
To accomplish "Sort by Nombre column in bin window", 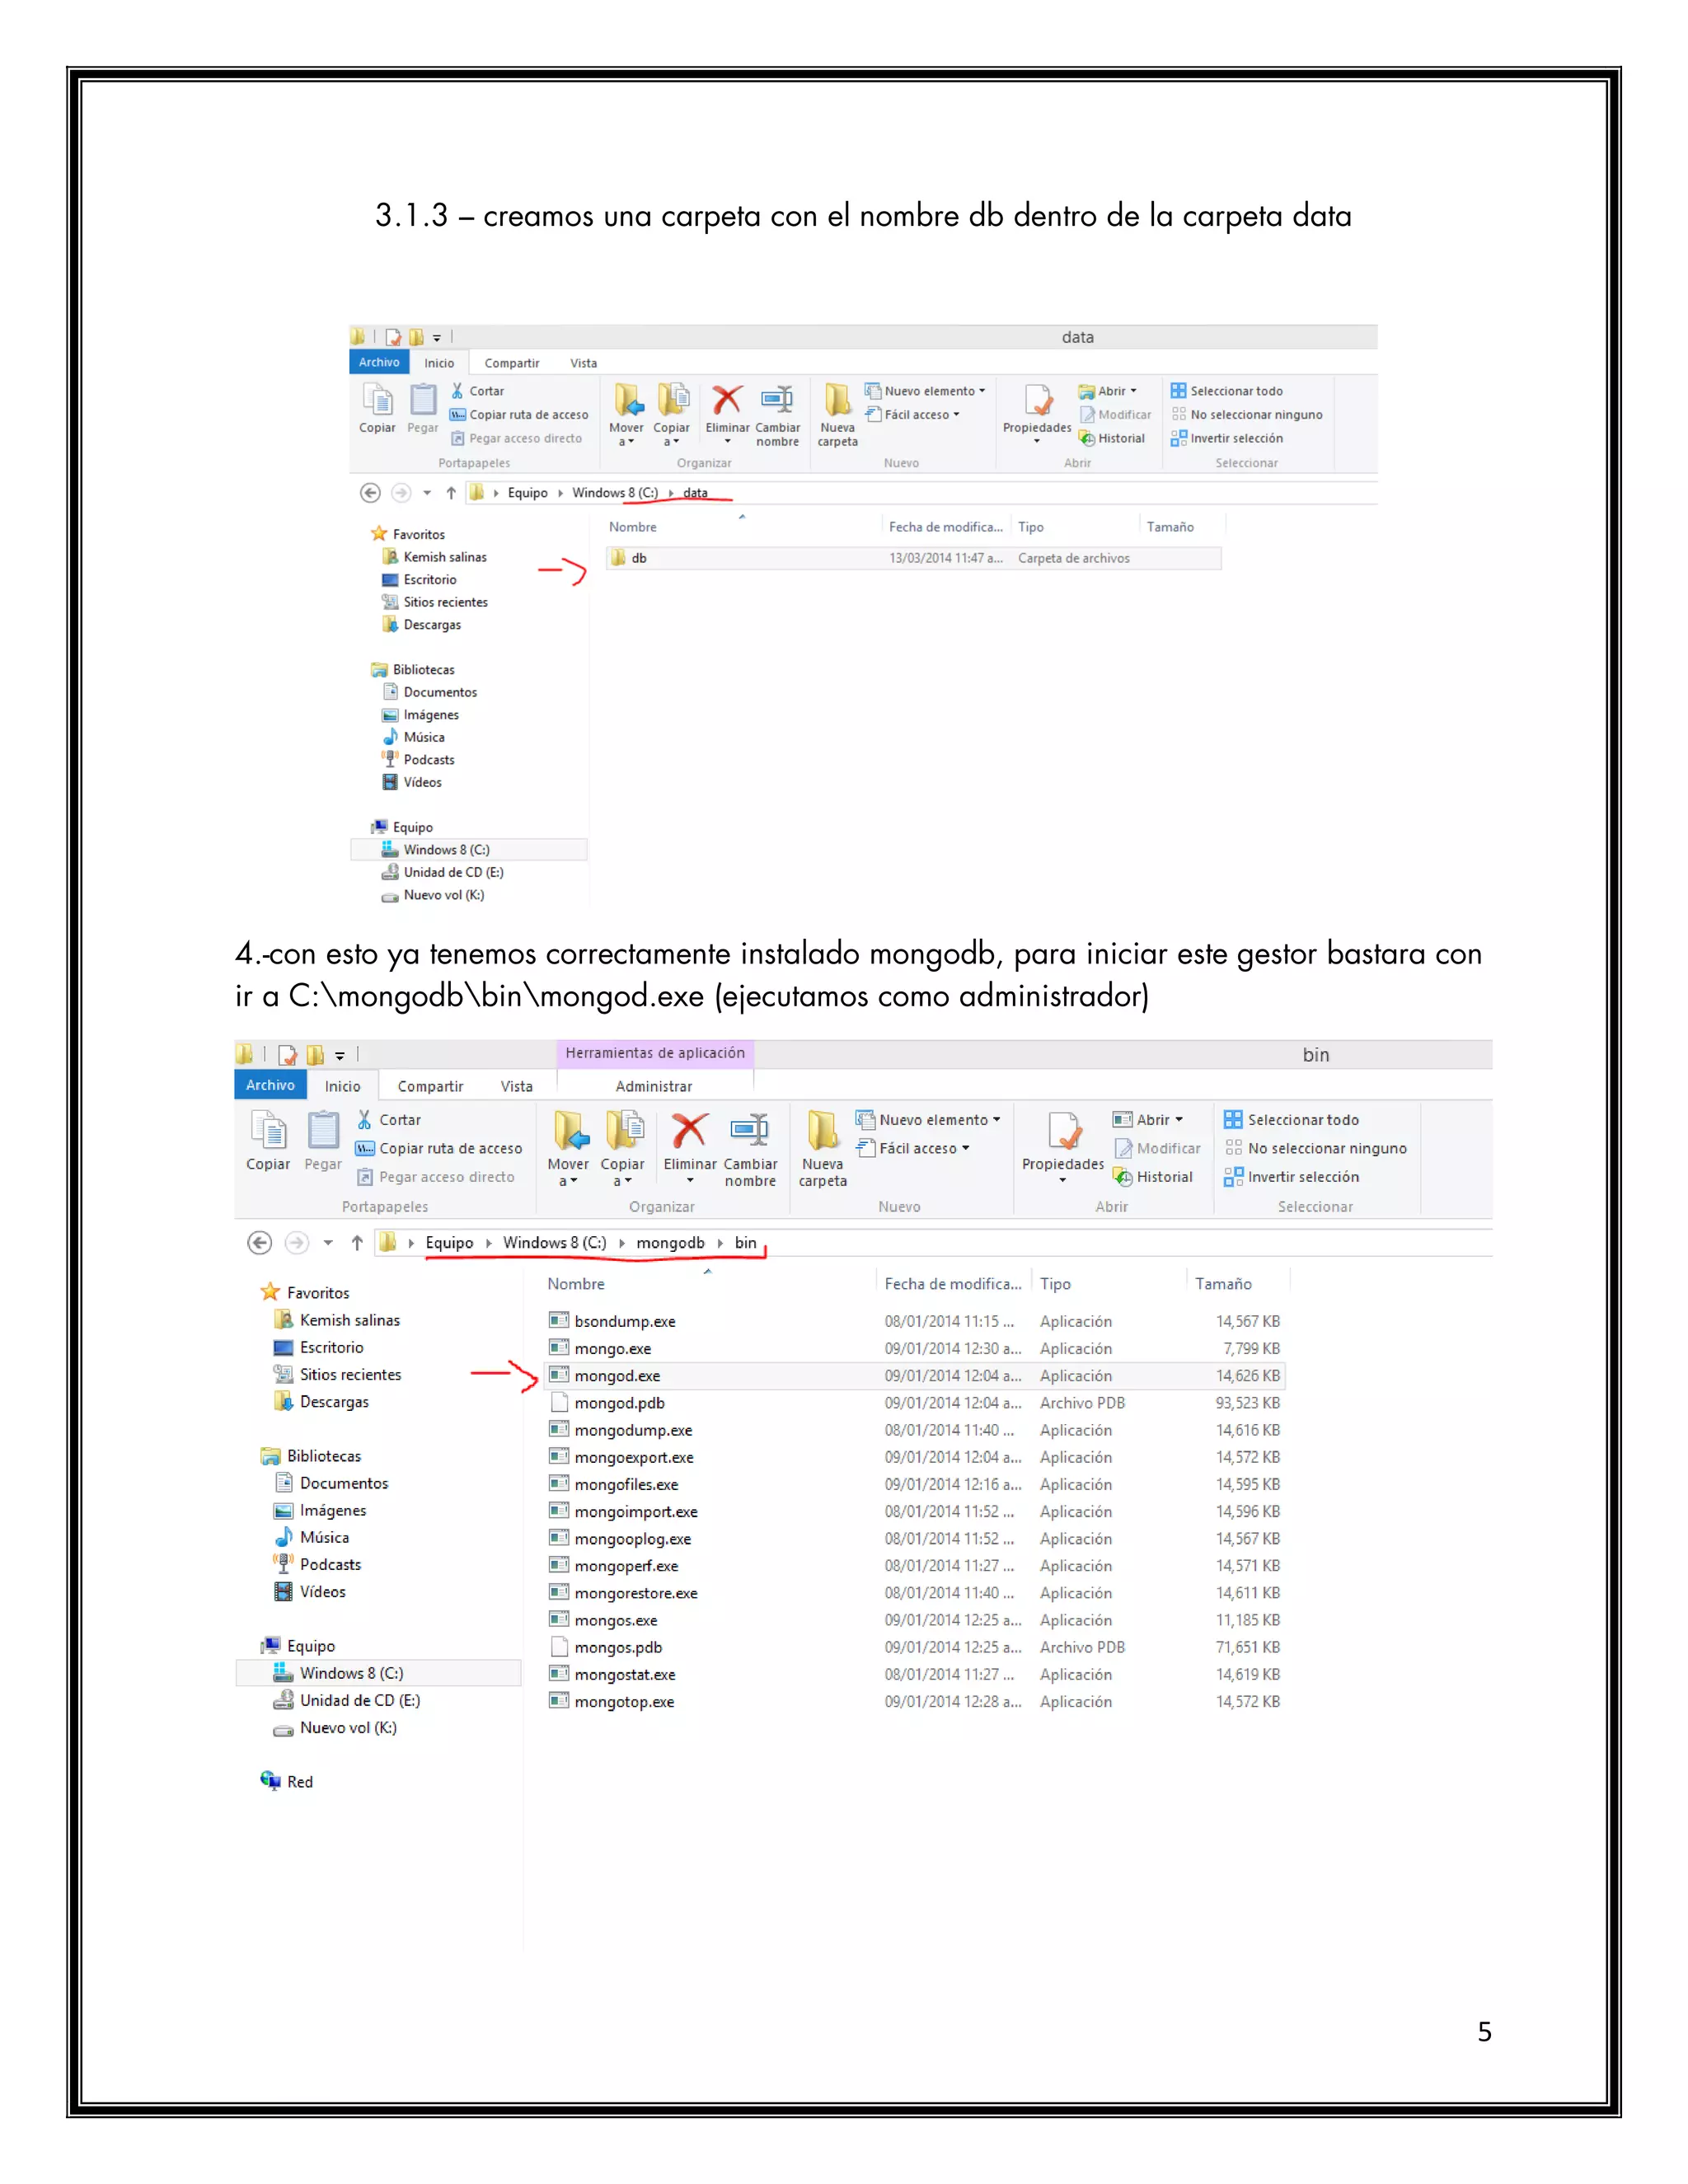I will [x=576, y=1284].
